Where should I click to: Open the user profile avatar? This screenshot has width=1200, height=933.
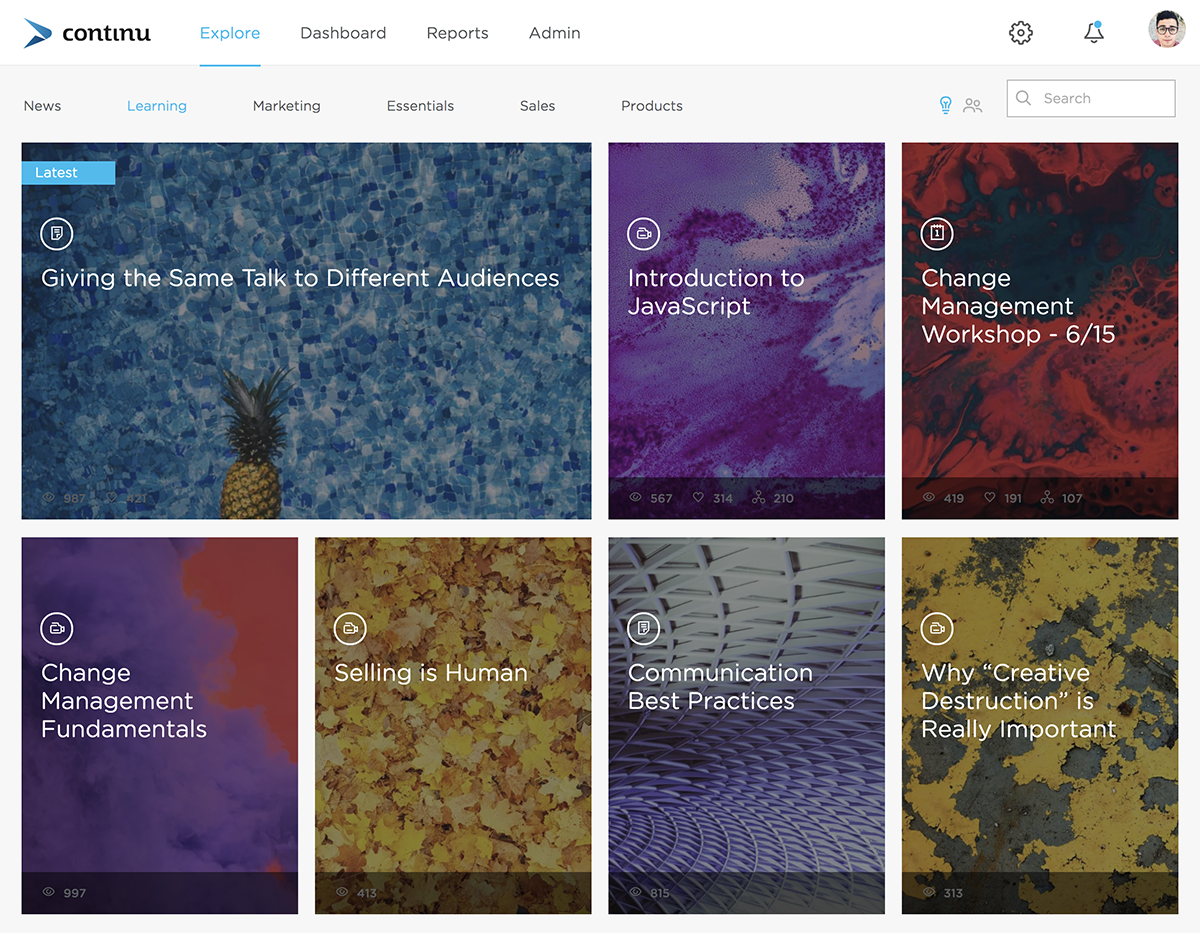(x=1166, y=30)
